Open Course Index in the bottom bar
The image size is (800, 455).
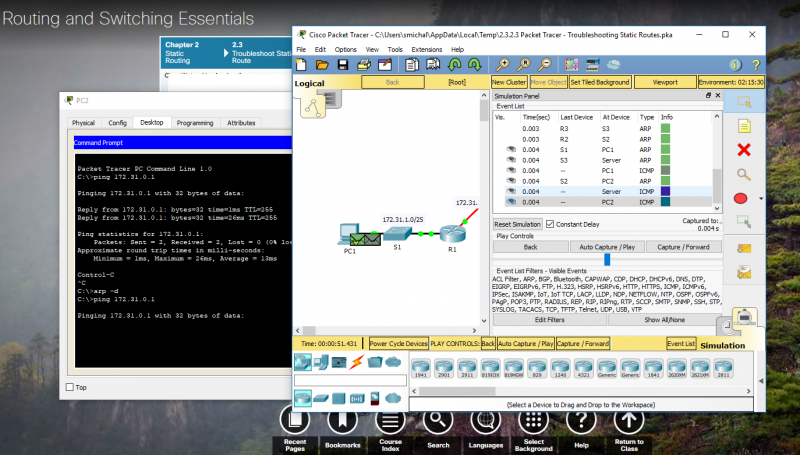[x=390, y=421]
